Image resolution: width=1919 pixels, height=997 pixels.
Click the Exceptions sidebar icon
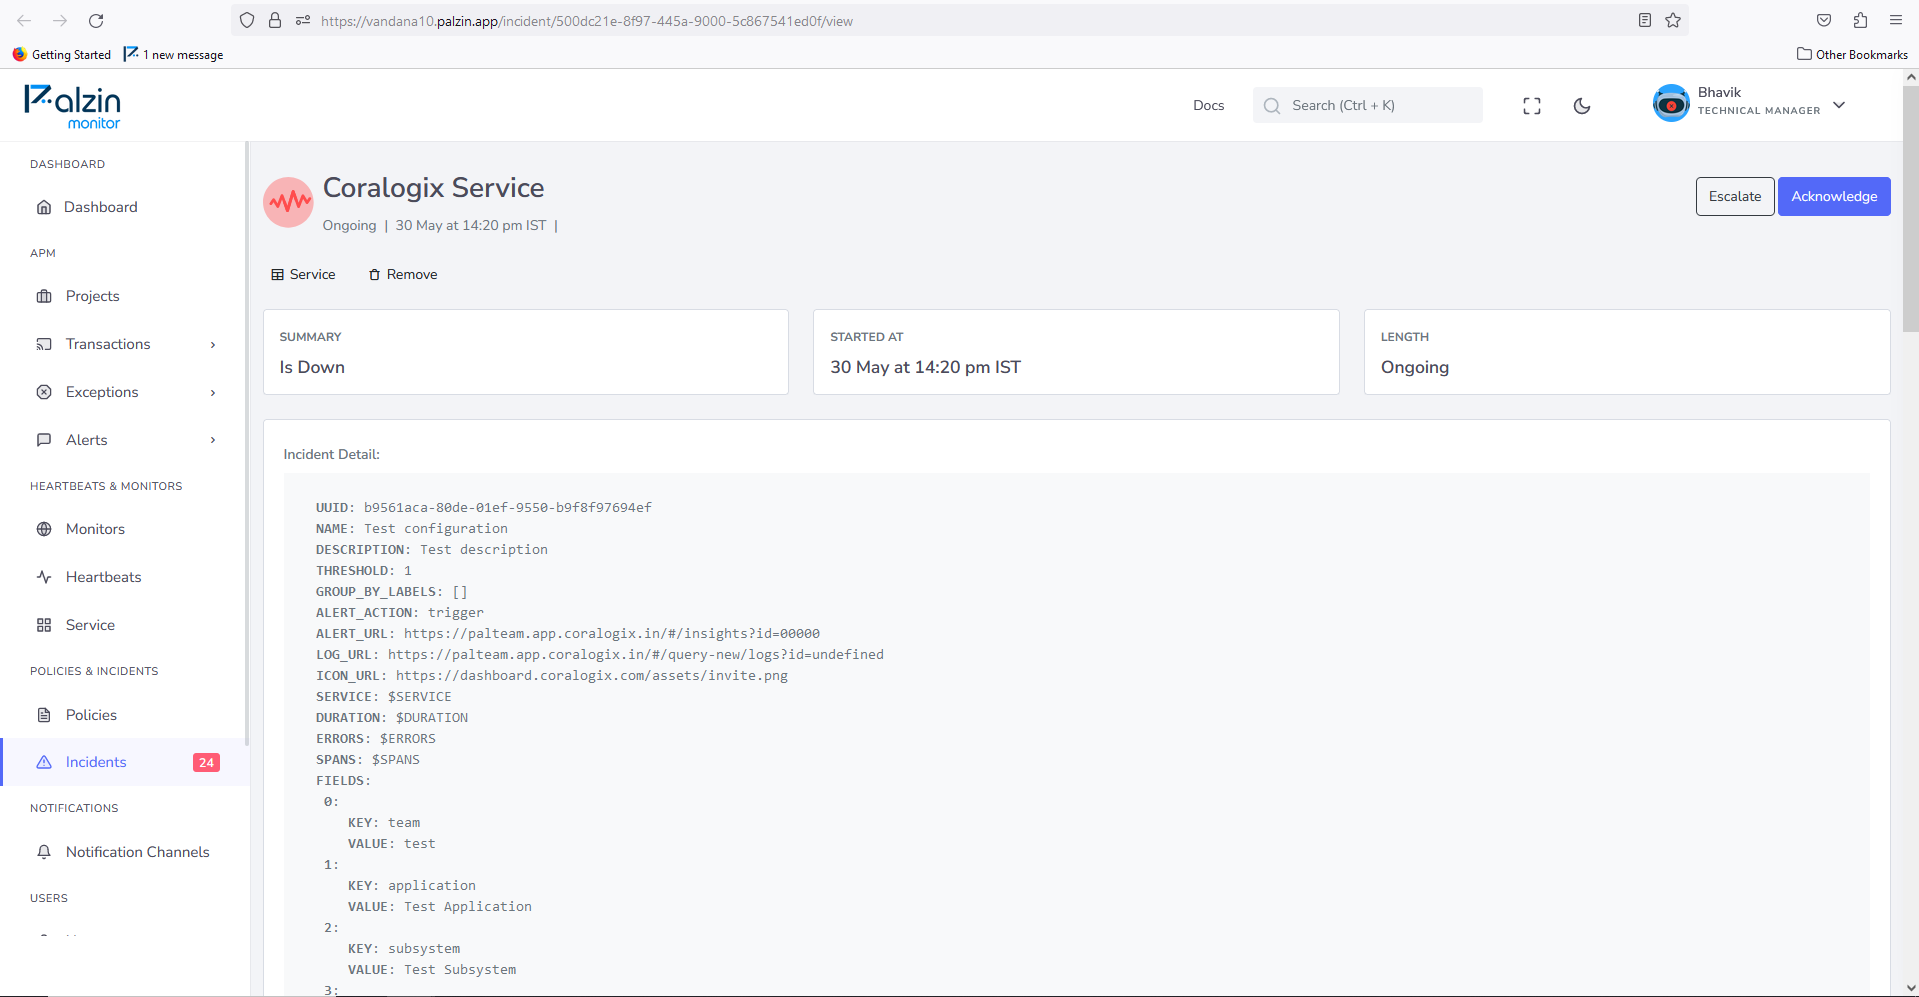tap(44, 392)
